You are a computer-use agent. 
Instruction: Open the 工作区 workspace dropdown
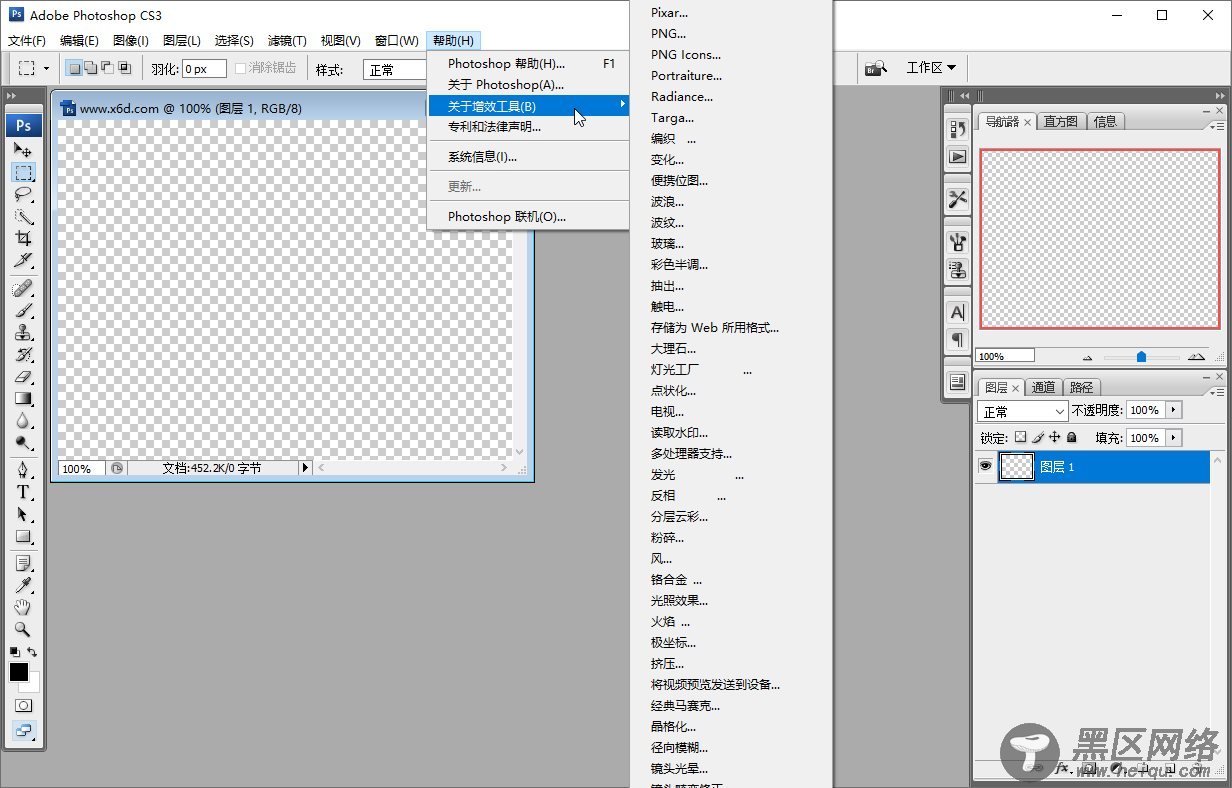pos(931,68)
